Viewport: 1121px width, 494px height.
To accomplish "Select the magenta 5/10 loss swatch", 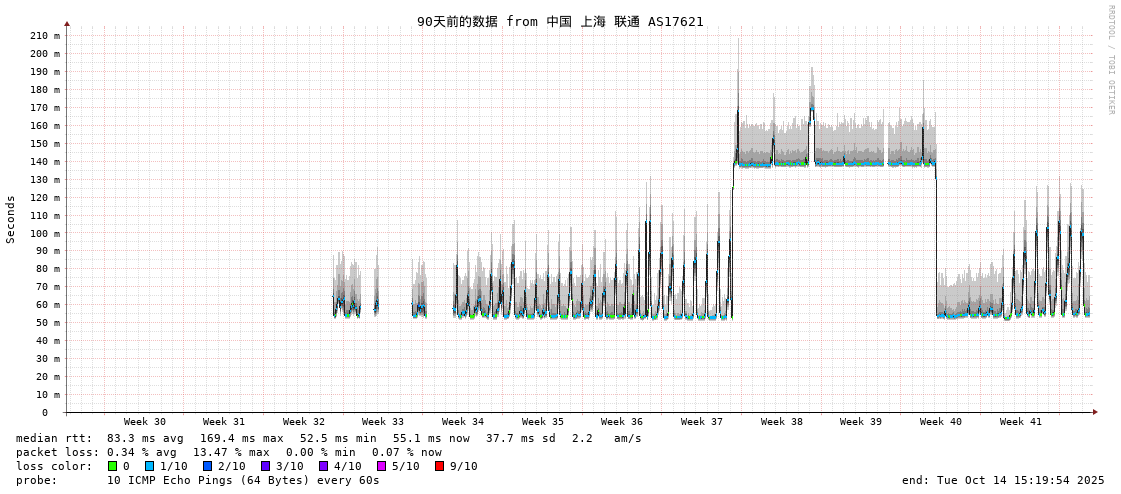I will tap(381, 466).
